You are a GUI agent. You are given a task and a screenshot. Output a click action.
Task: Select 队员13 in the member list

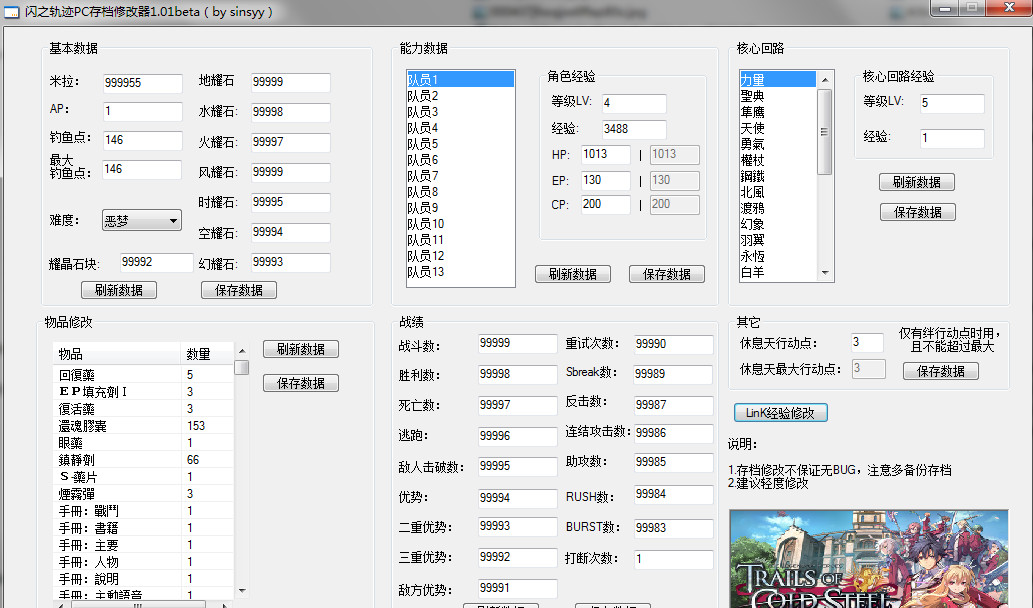(460, 272)
